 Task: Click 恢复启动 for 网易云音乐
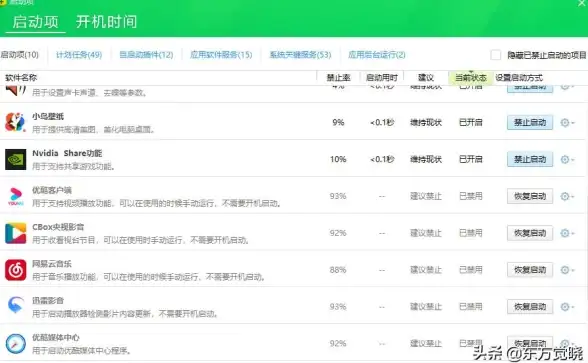click(x=530, y=270)
